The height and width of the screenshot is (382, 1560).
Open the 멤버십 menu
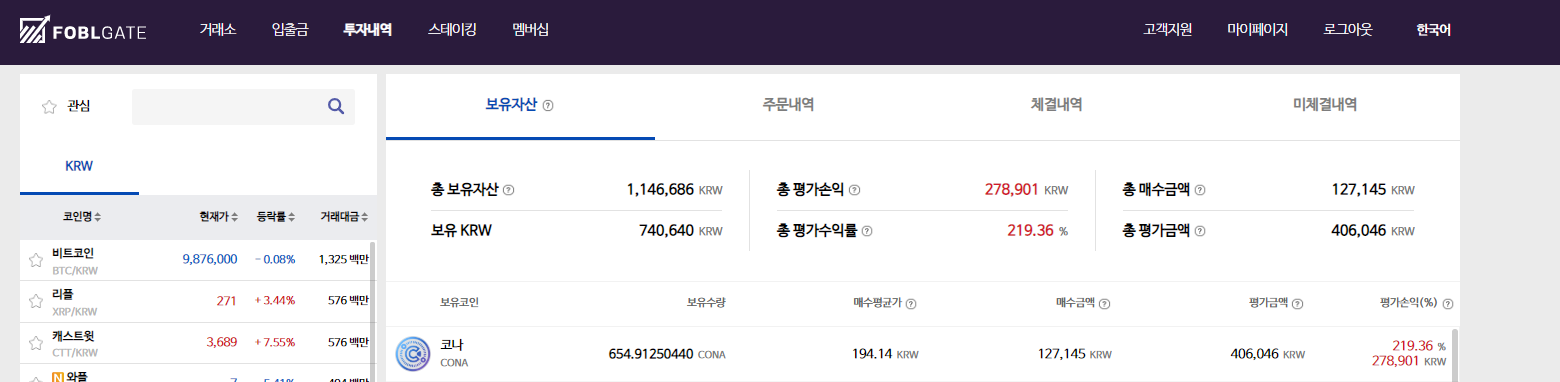530,30
